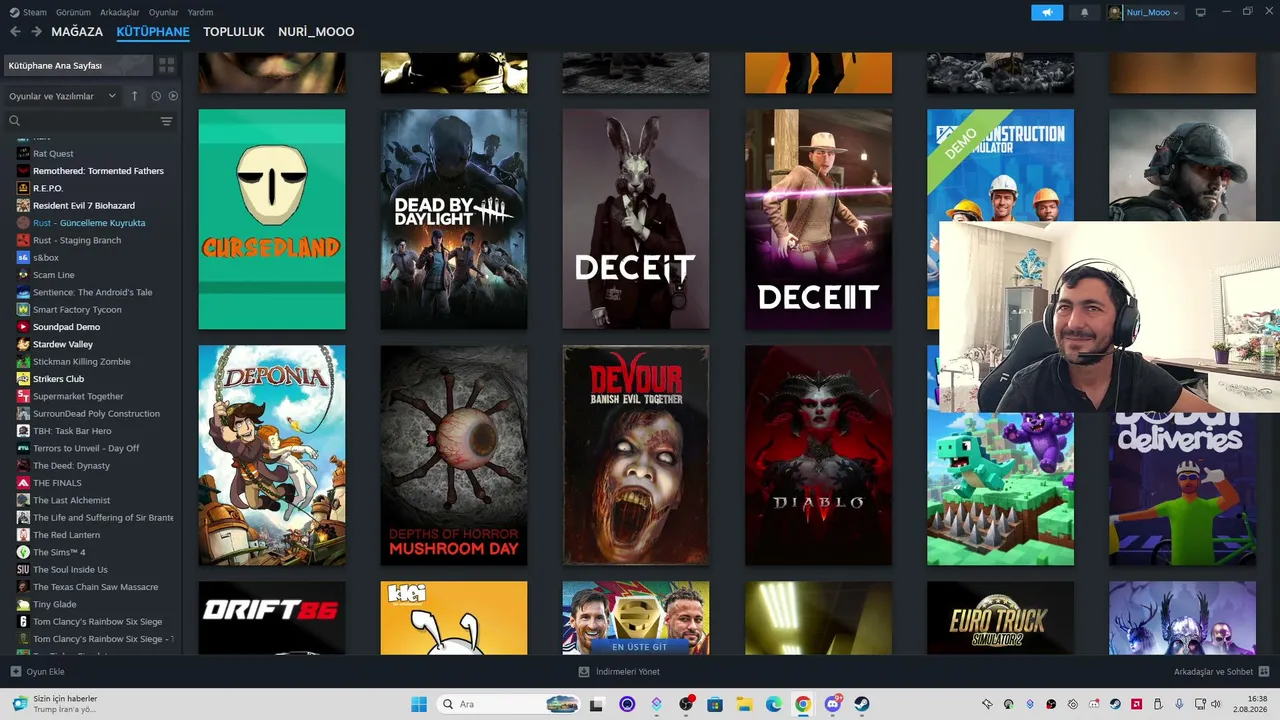Open the Deceit II cowboy game cover
Image resolution: width=1280 pixels, height=720 pixels.
pyautogui.click(x=818, y=219)
